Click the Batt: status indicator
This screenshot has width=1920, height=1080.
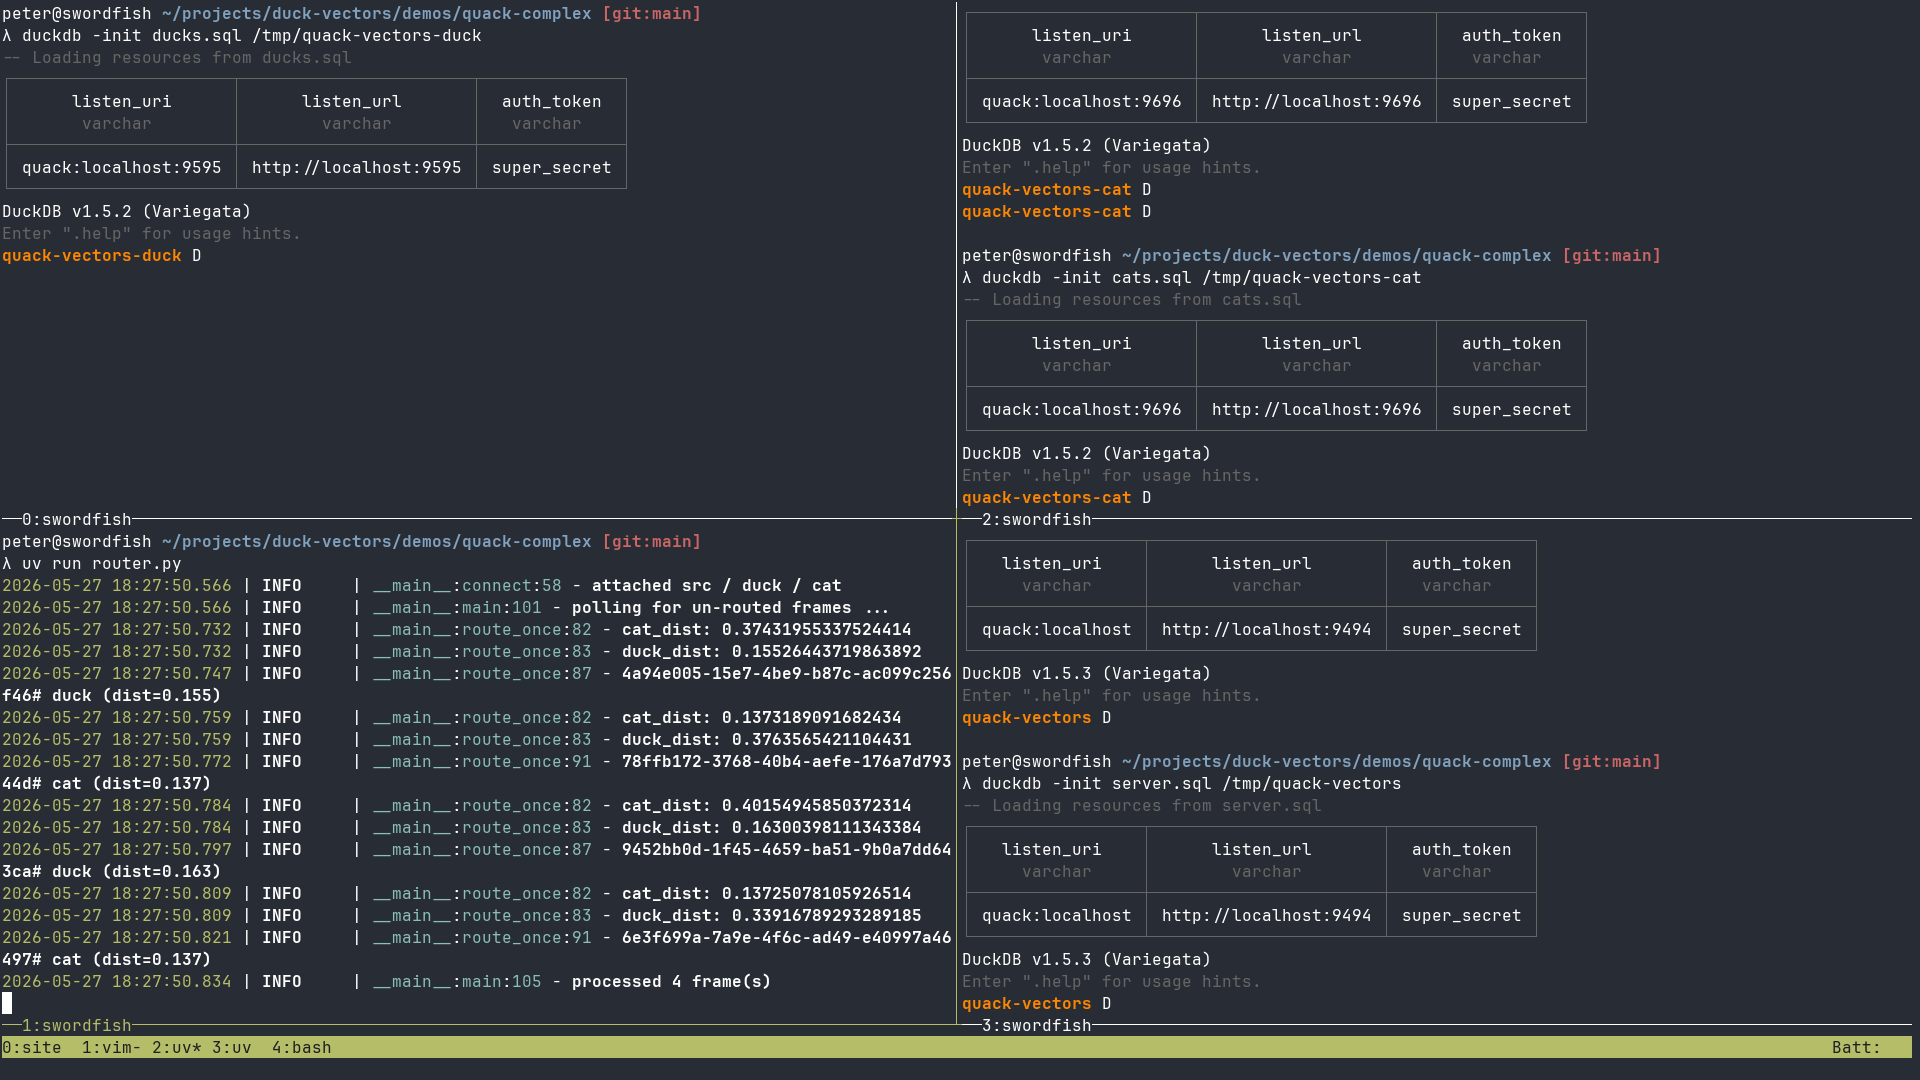click(1857, 1047)
